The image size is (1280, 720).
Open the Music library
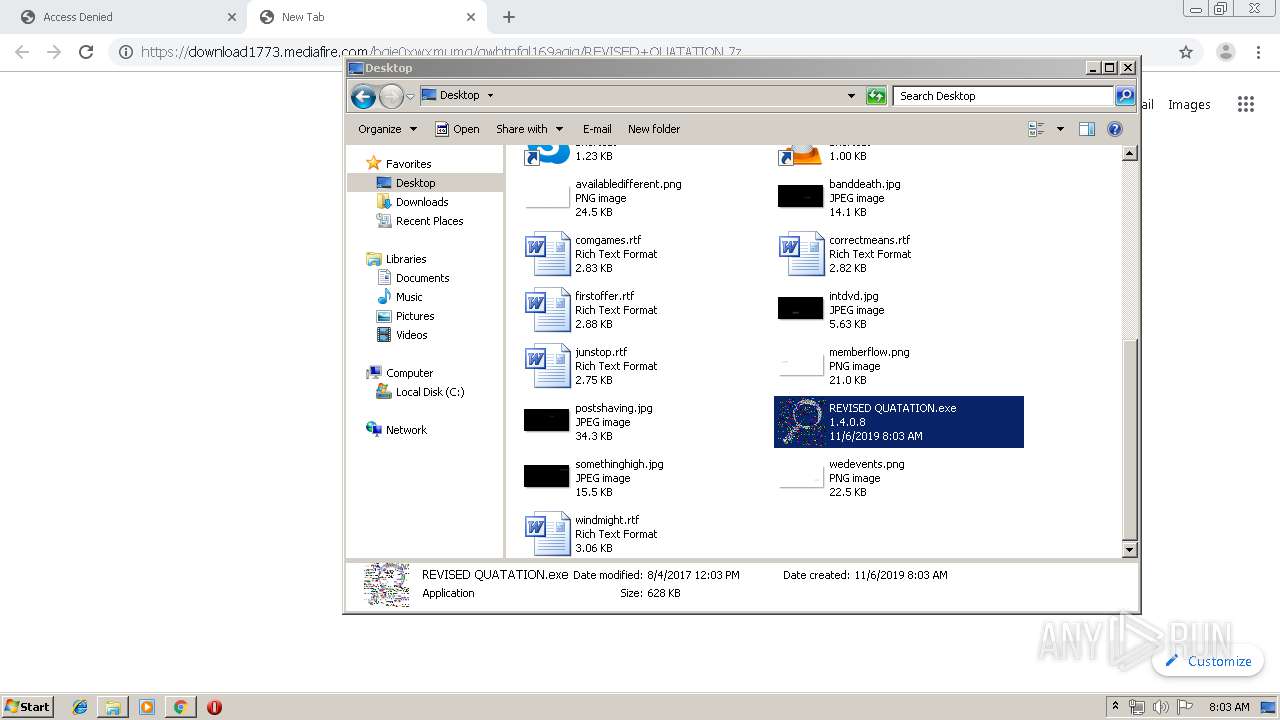click(x=409, y=297)
